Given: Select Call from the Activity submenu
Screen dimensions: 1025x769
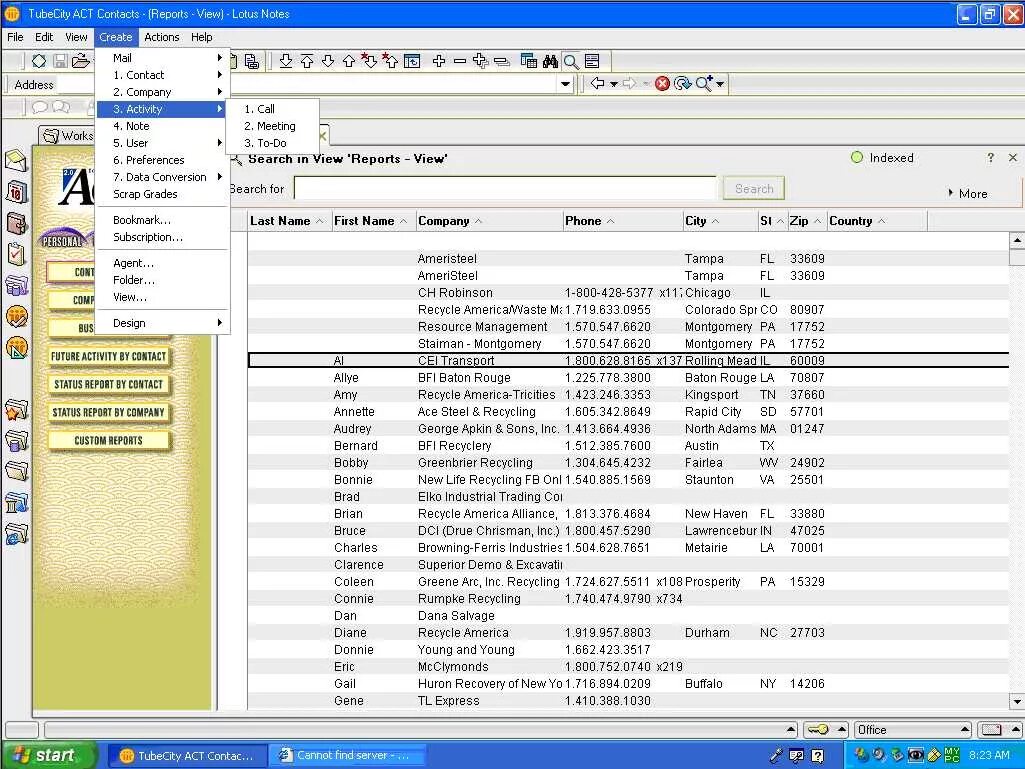Looking at the screenshot, I should tap(273, 109).
